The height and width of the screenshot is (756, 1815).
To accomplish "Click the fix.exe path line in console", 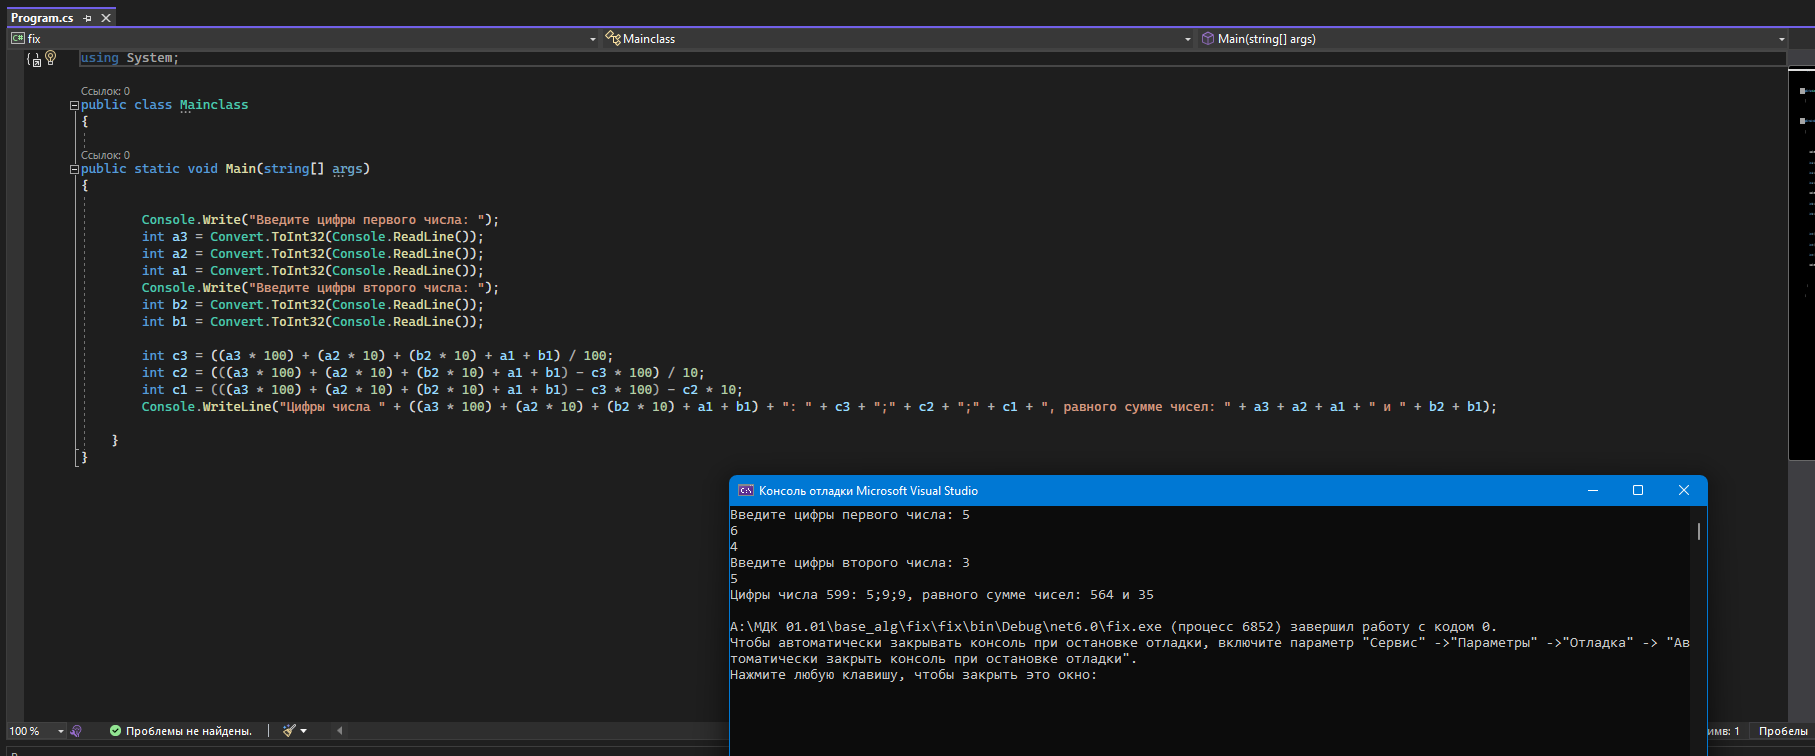I will coord(1114,627).
